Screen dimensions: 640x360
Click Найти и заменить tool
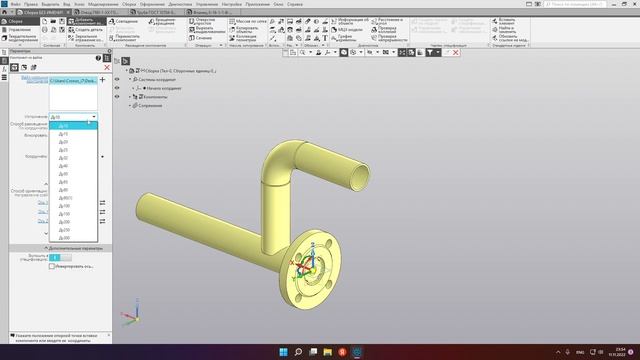tap(504, 30)
